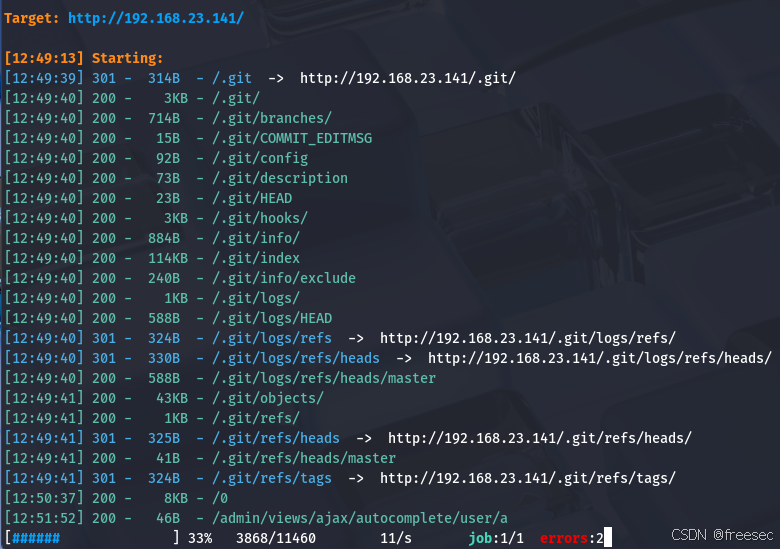Click the 330B size value
The image size is (780, 549).
(164, 358)
